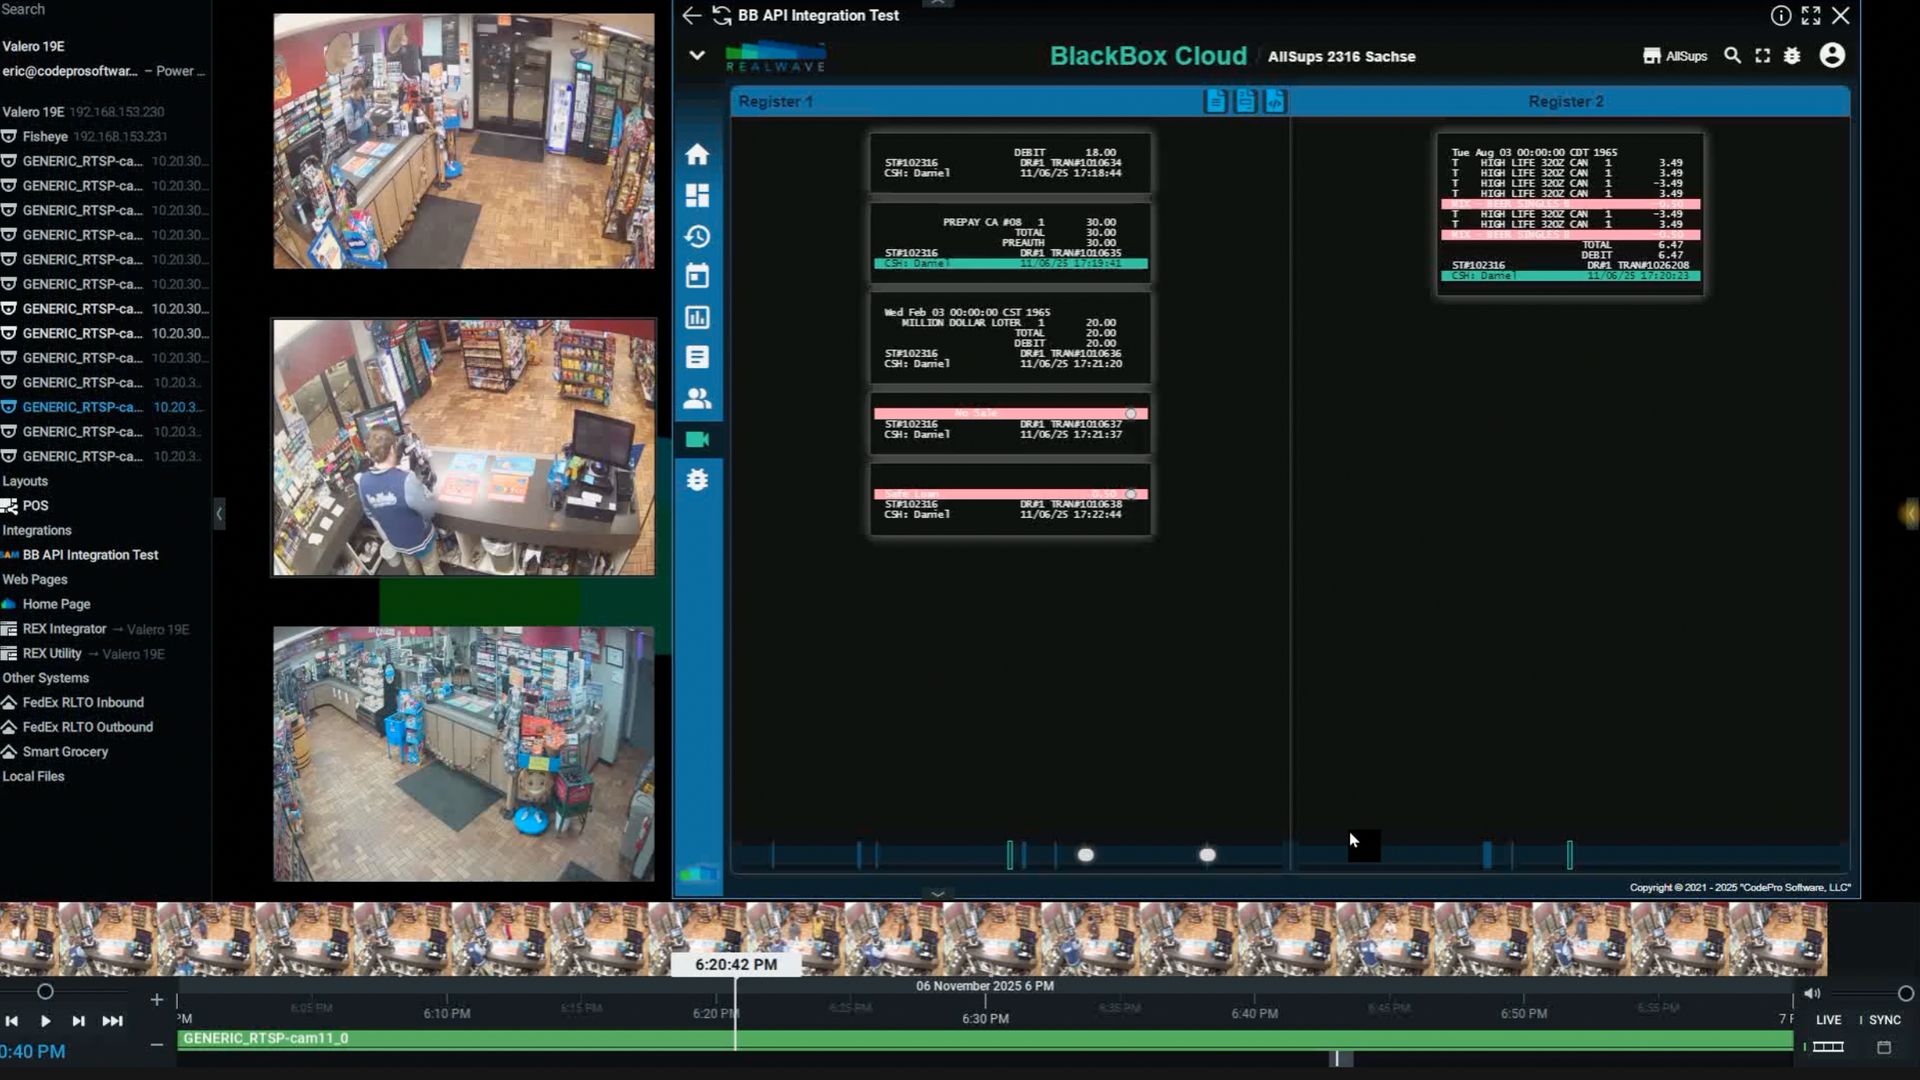The height and width of the screenshot is (1080, 1920).
Task: Open FedEx RLTO Inbound system
Action: 83,703
